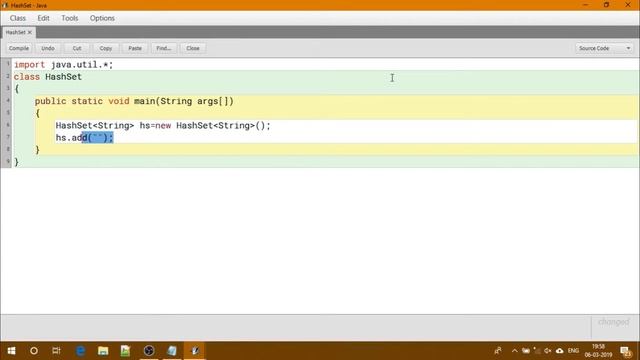Open the Edit menu
640x360 pixels.
tap(43, 18)
